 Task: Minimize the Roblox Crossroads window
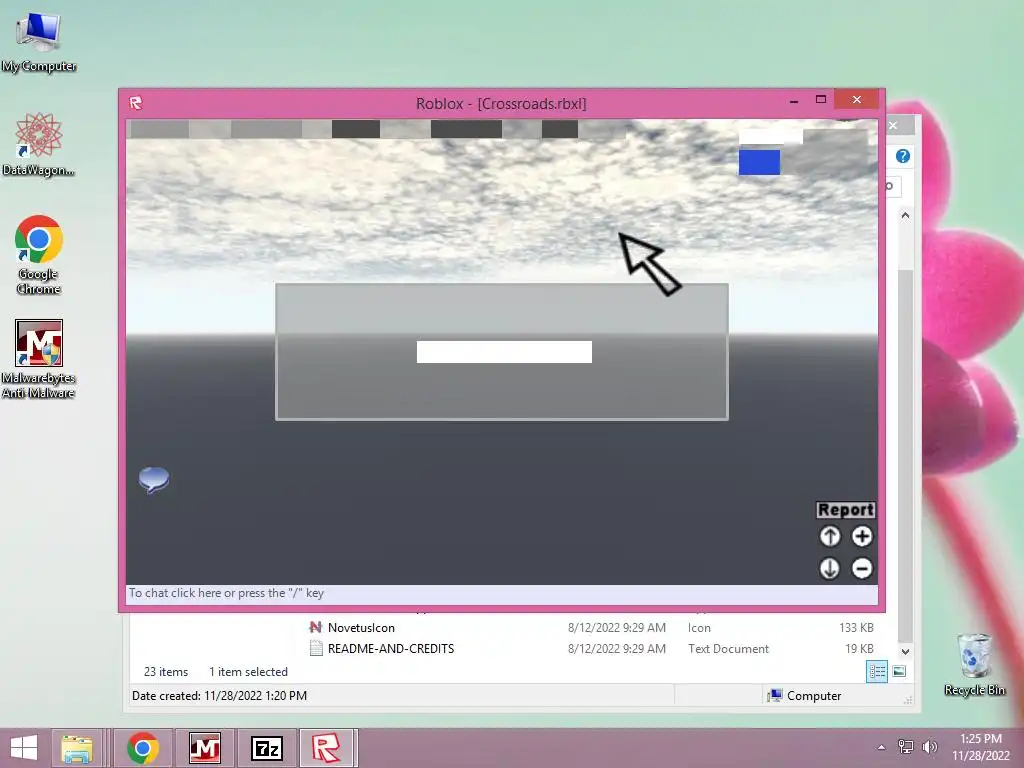click(793, 101)
